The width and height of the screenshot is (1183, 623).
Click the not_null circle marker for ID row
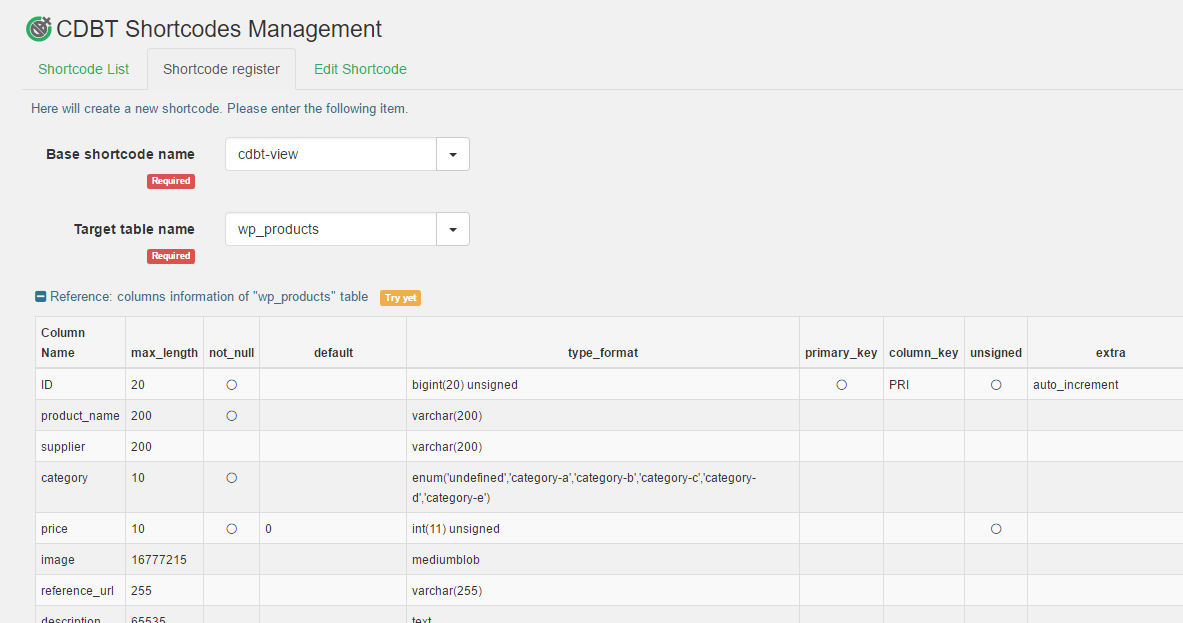pos(231,385)
